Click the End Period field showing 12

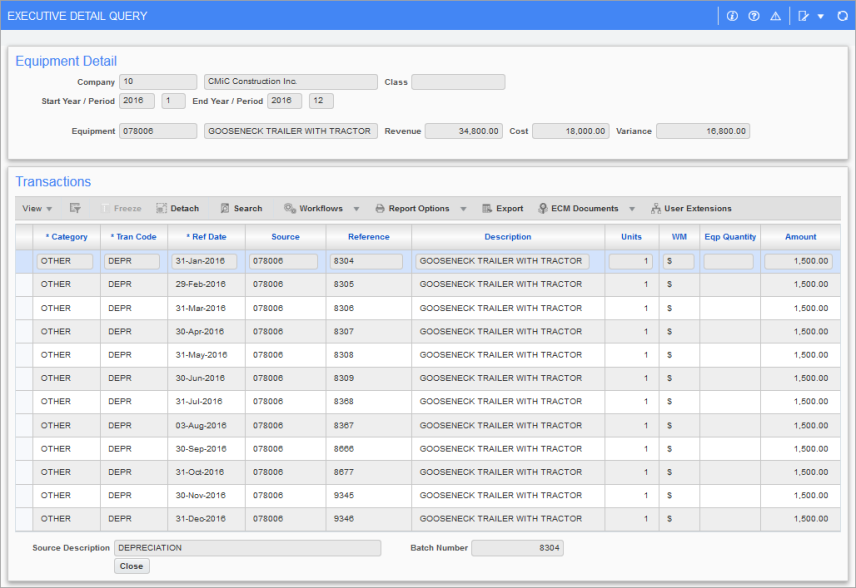coord(321,101)
